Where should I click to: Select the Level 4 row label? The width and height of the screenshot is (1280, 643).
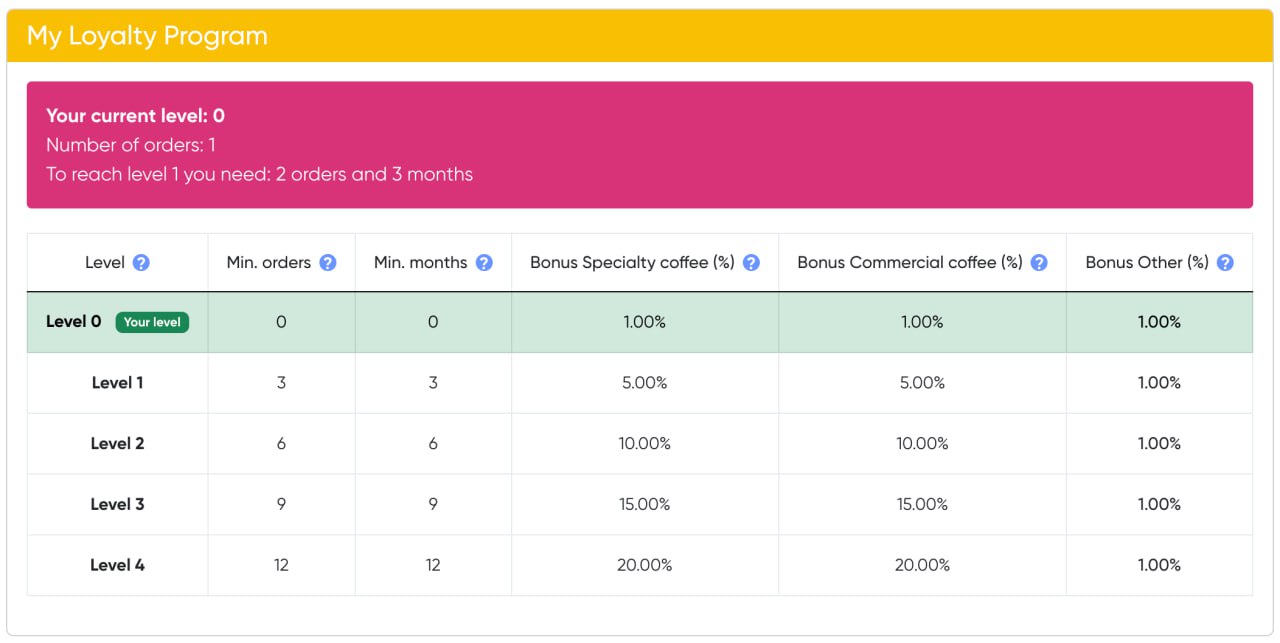tap(117, 565)
